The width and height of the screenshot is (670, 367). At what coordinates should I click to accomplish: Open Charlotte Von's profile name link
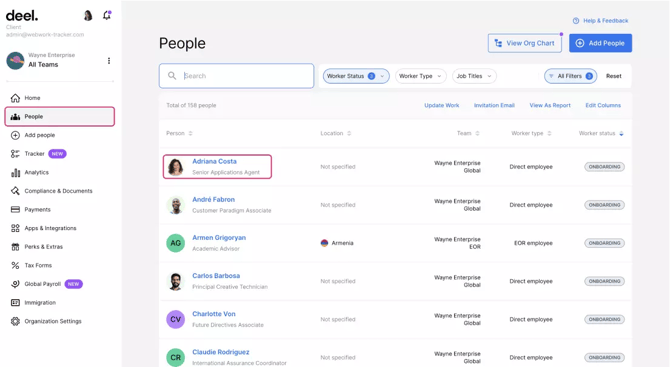coord(214,314)
